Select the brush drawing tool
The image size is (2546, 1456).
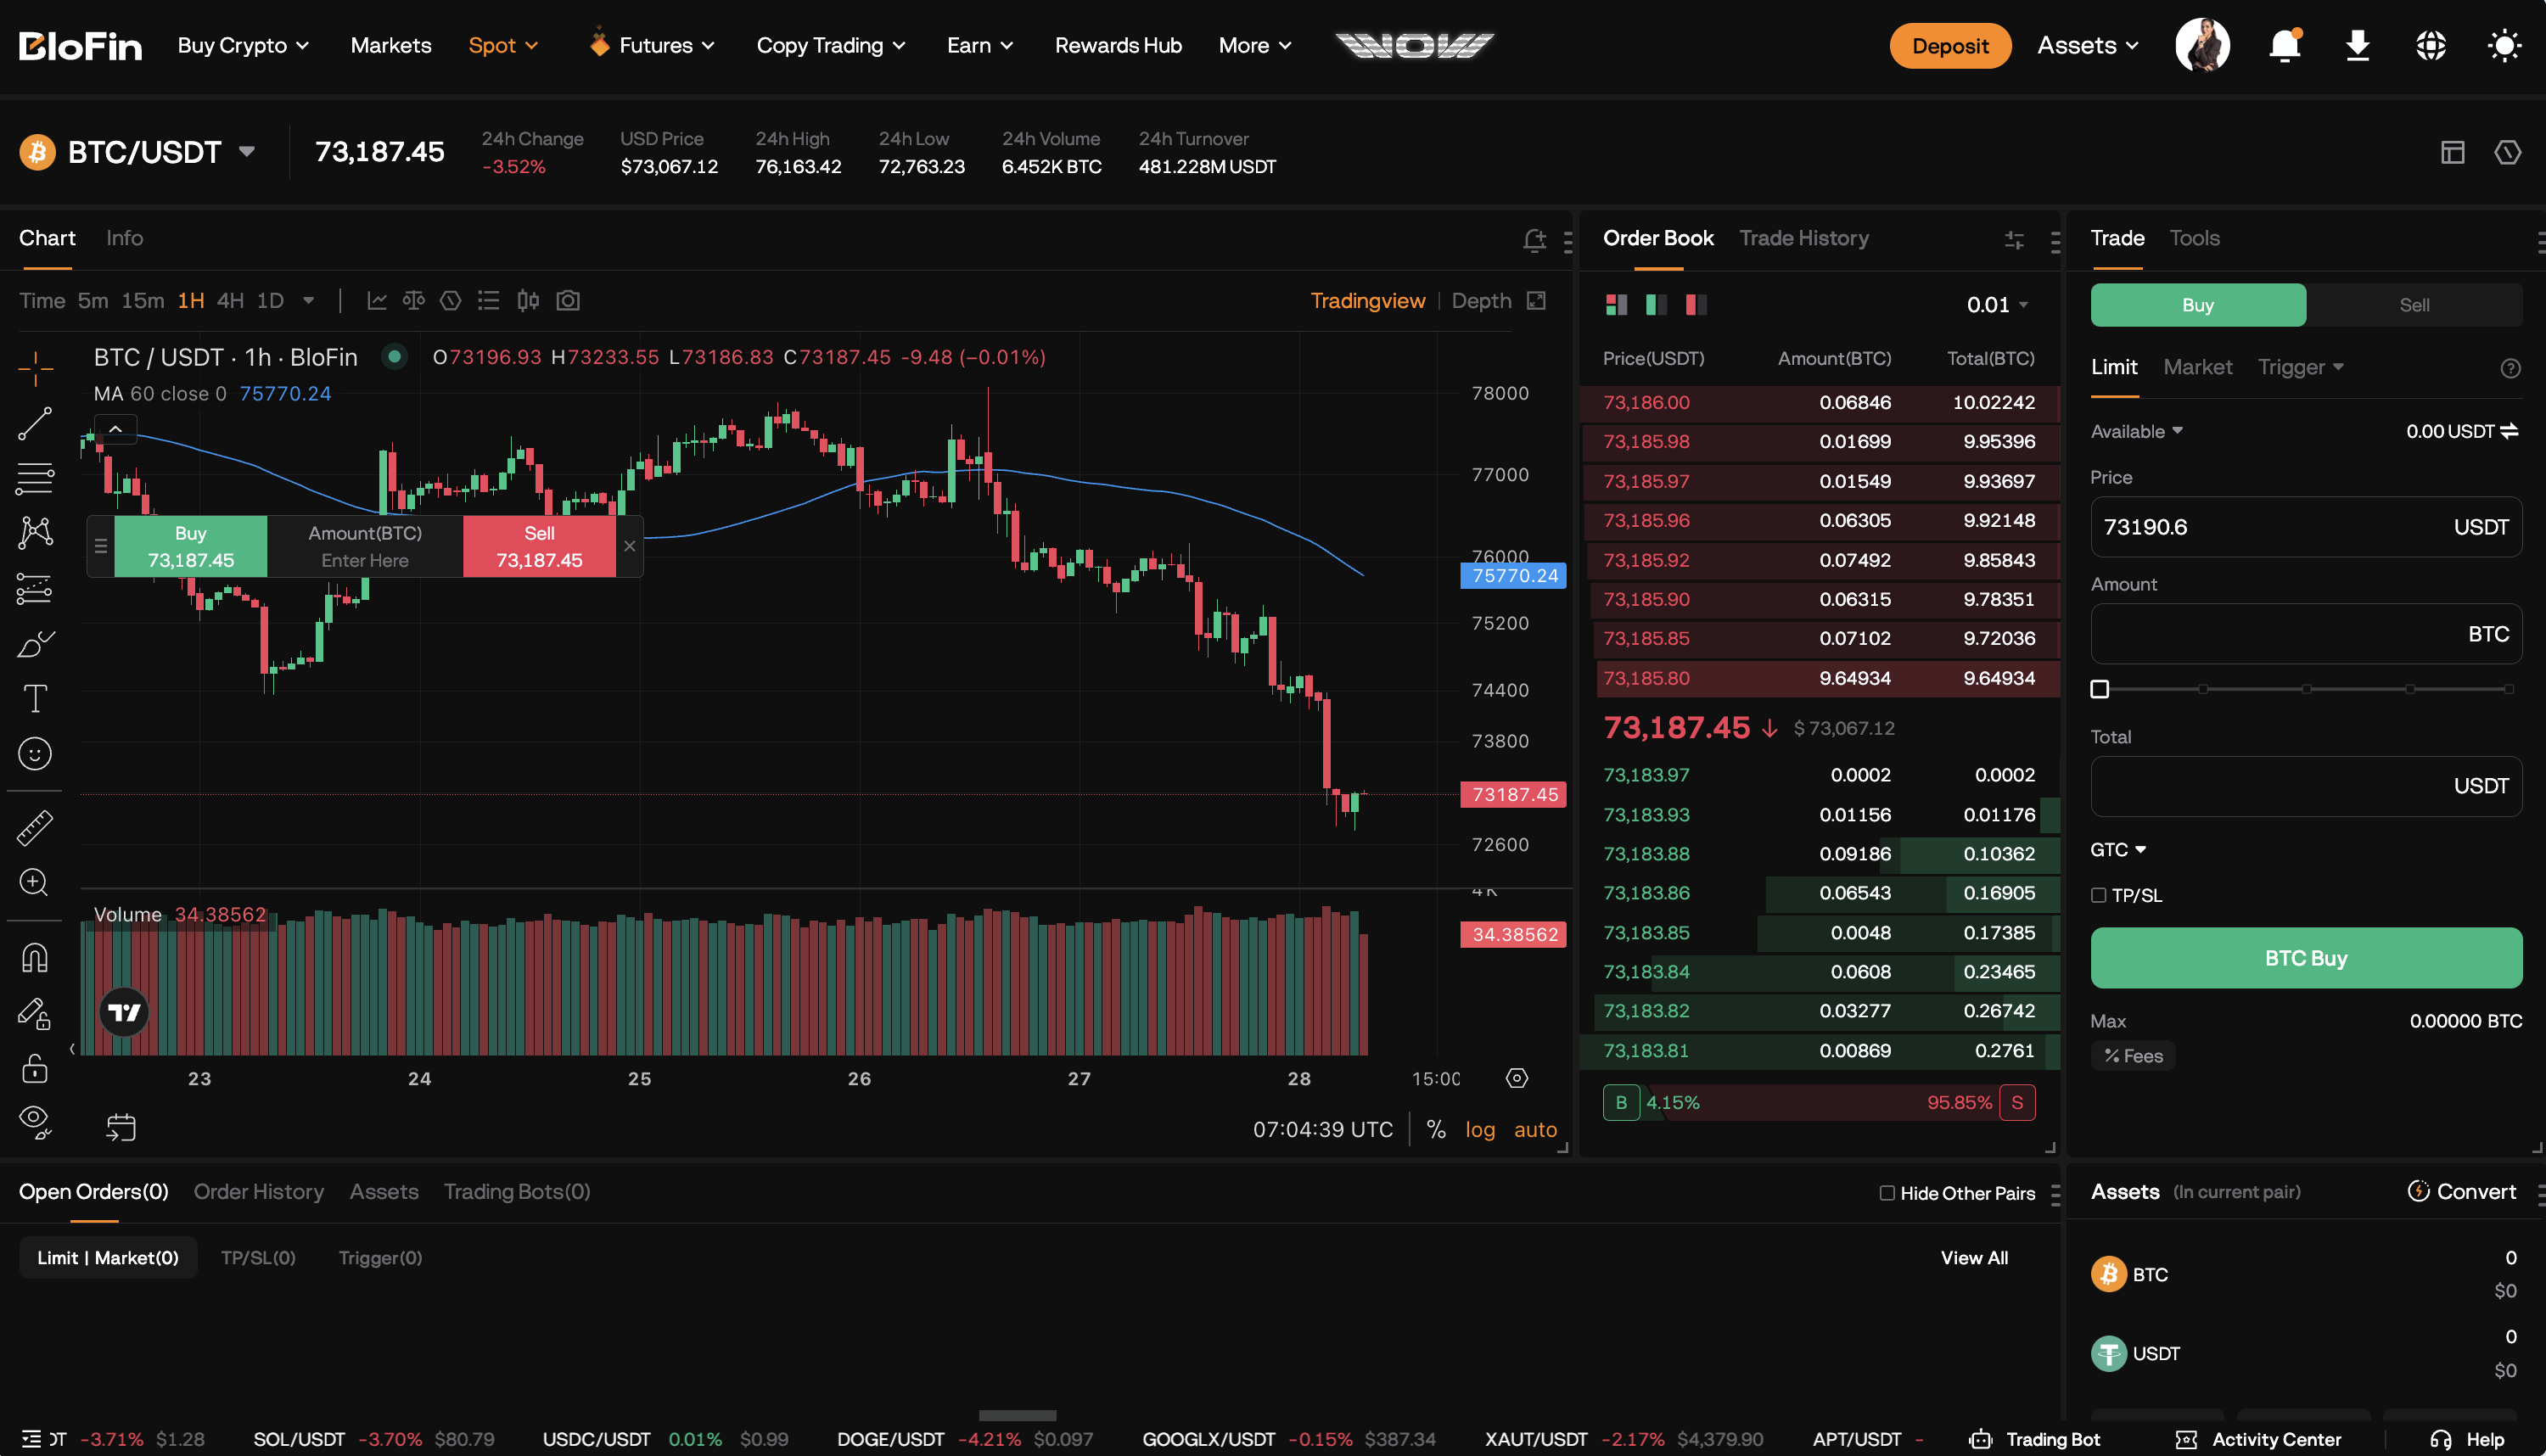click(35, 643)
